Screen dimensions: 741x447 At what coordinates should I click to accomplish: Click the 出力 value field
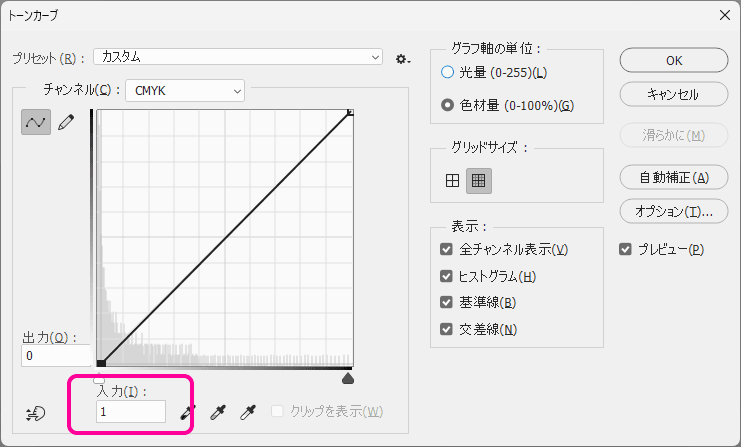point(56,355)
